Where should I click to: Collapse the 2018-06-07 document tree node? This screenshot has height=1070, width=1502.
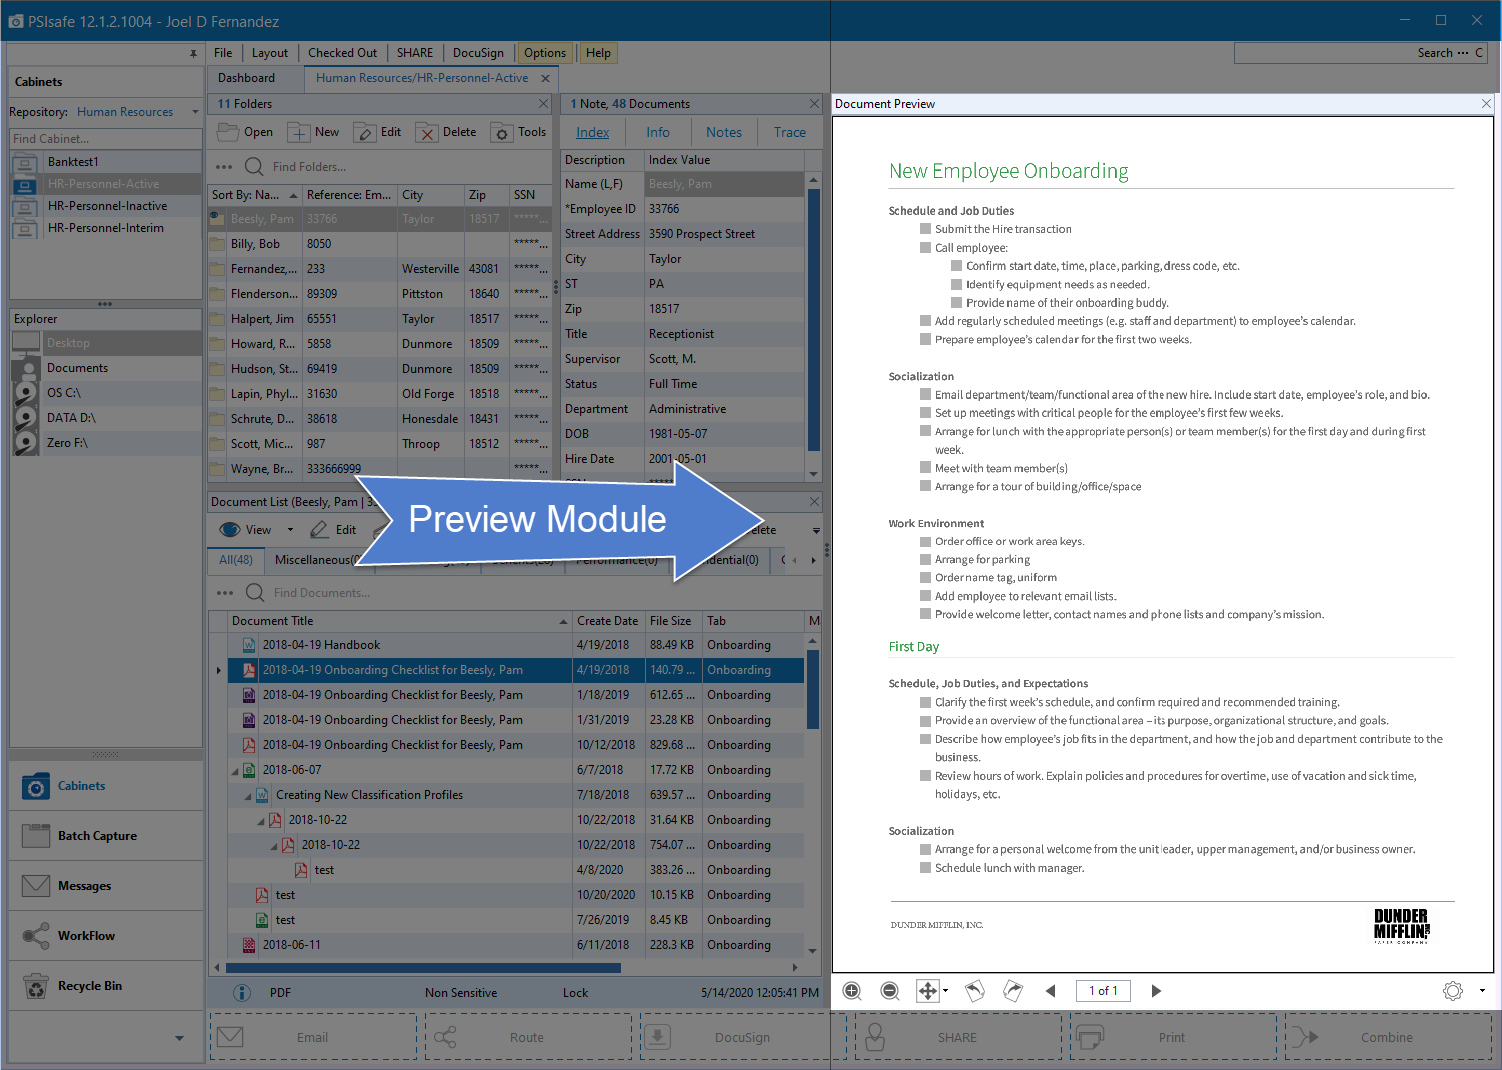(x=236, y=771)
